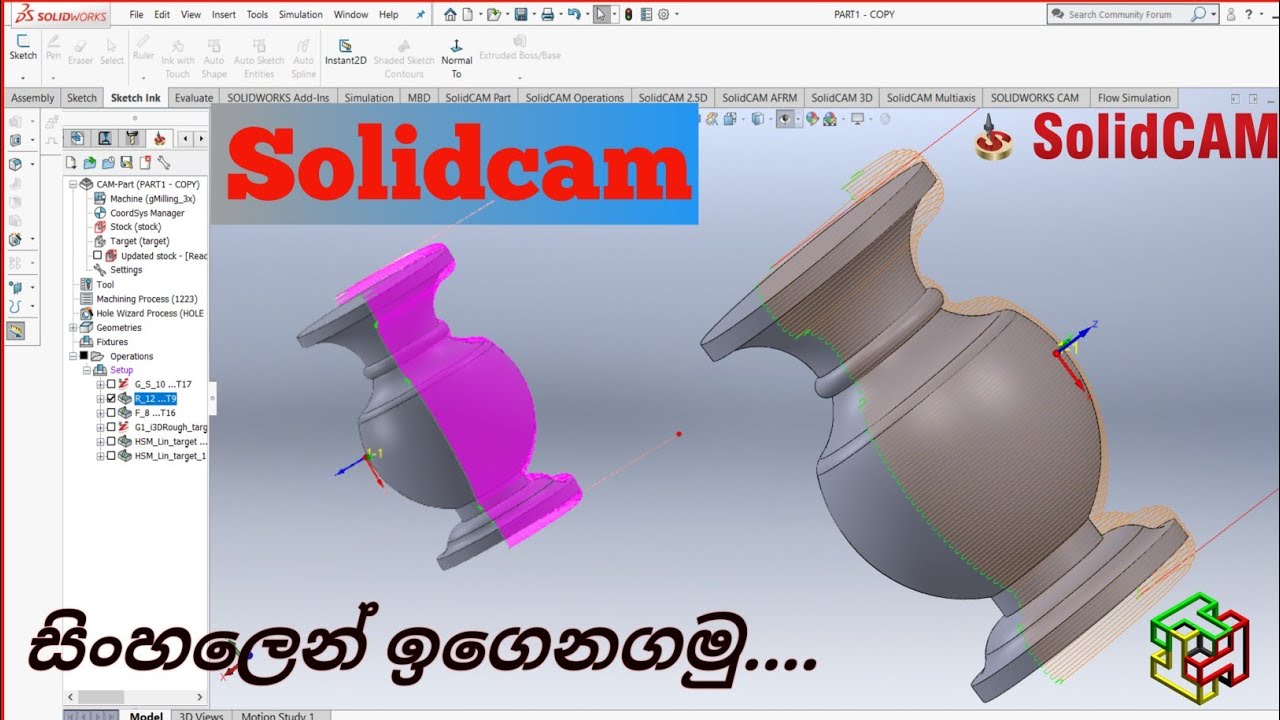This screenshot has height=720, width=1280.
Task: Select the Stock (stock) tree item
Action: pyautogui.click(x=127, y=227)
